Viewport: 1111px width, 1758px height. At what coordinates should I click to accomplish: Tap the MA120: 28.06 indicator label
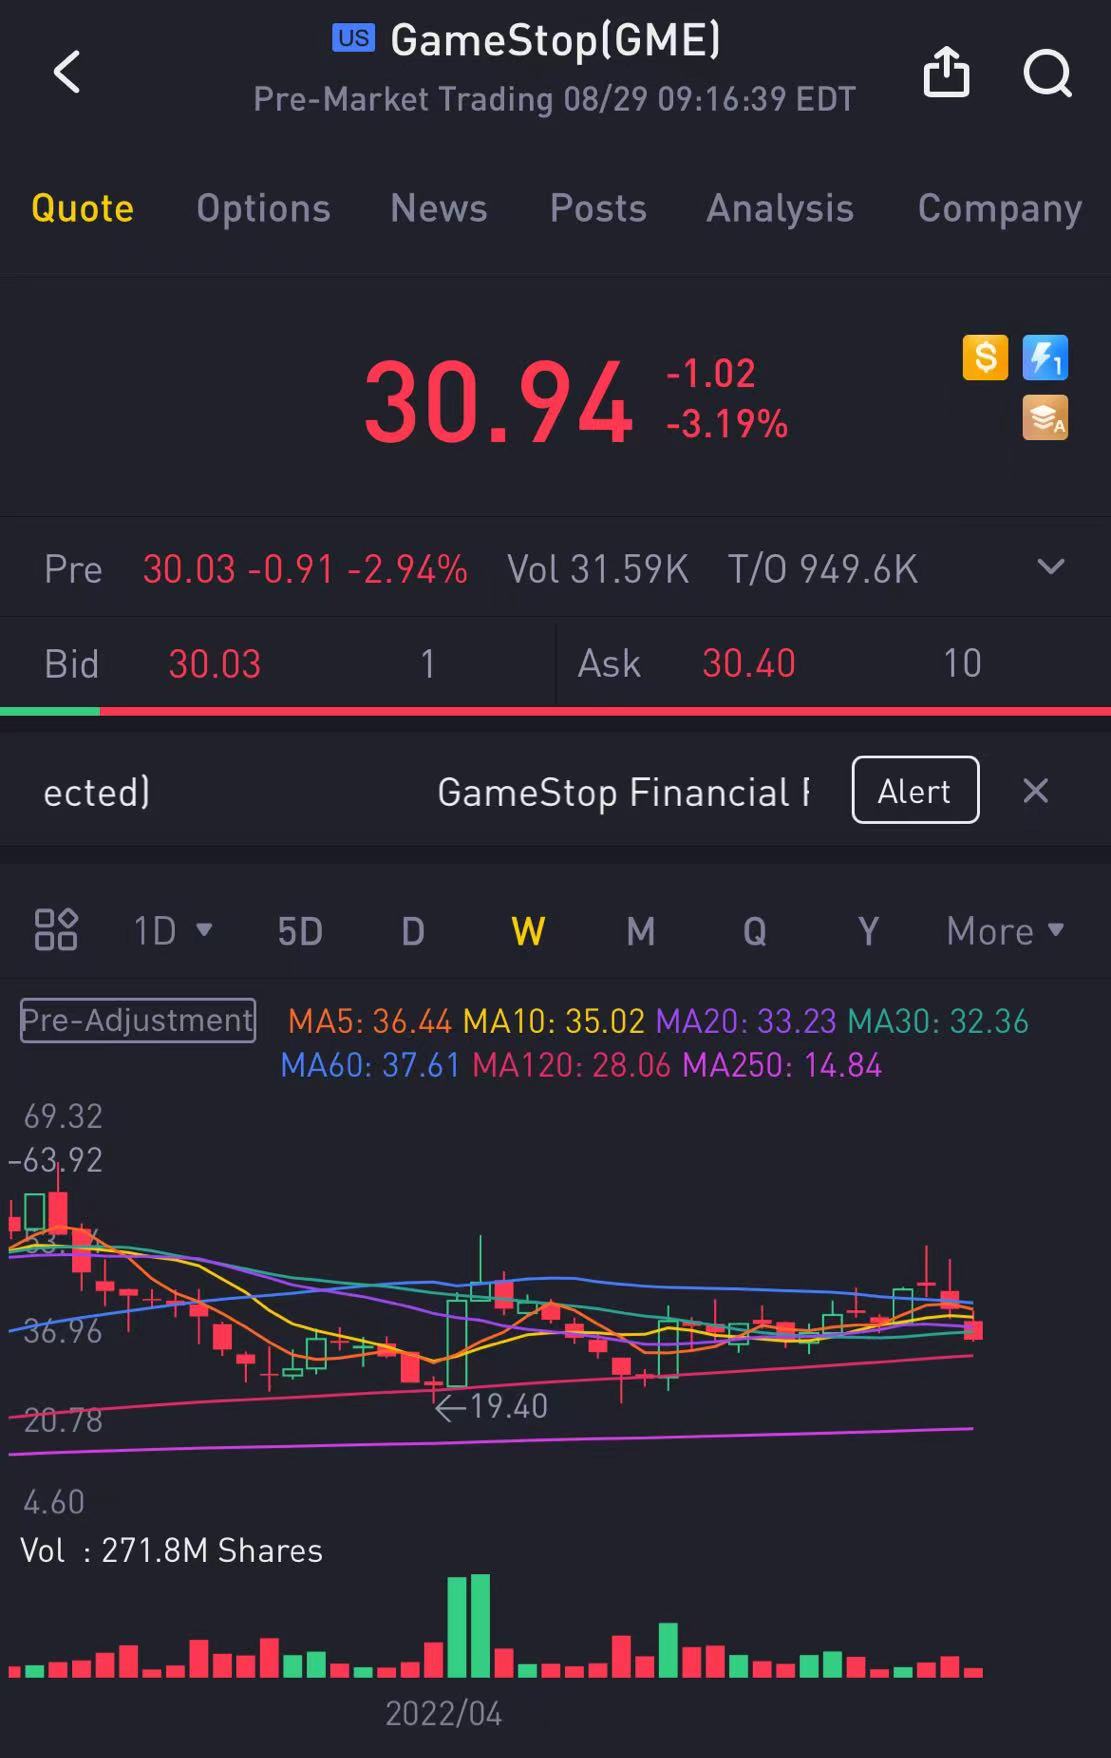(571, 1065)
